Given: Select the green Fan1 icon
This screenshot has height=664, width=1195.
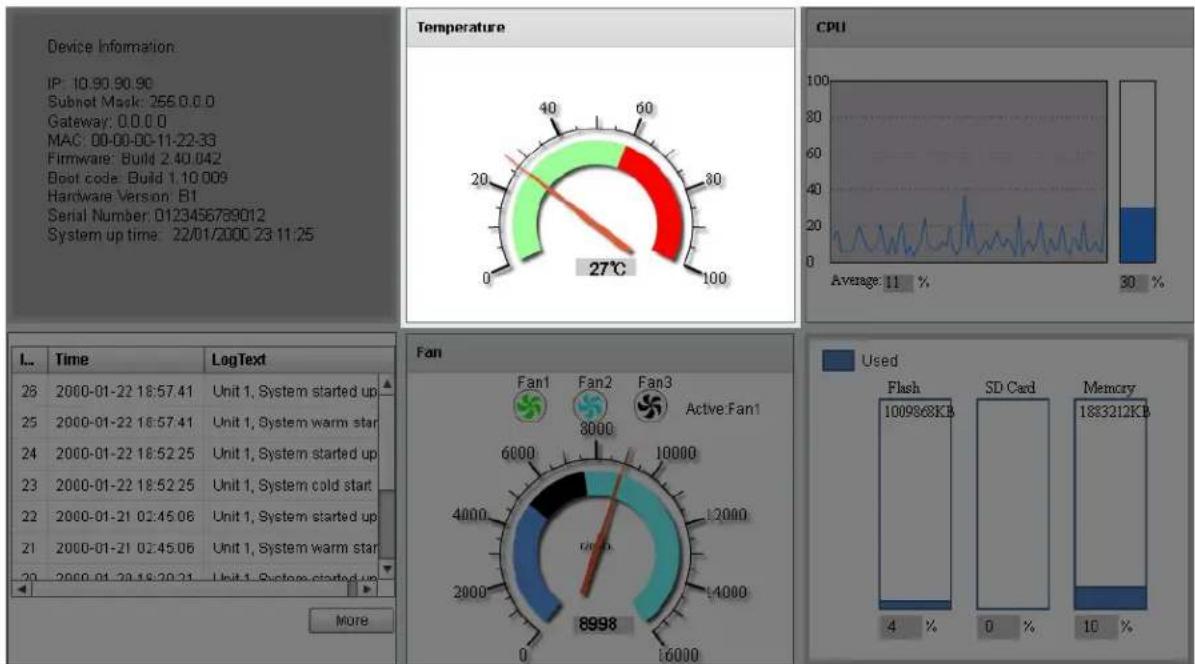Looking at the screenshot, I should [x=530, y=406].
